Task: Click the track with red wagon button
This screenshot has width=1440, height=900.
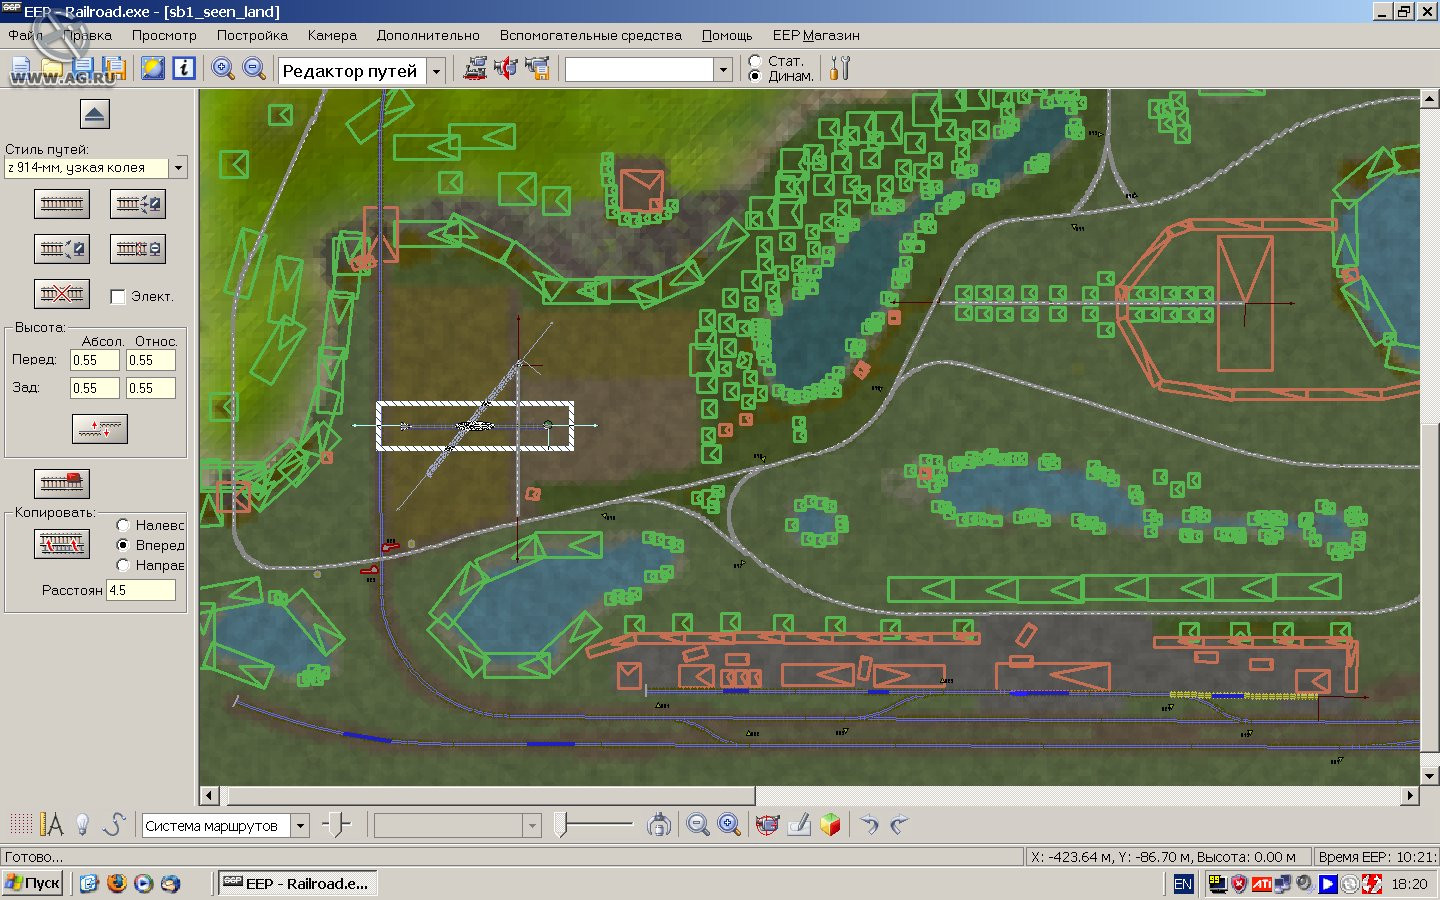Action: [x=62, y=484]
